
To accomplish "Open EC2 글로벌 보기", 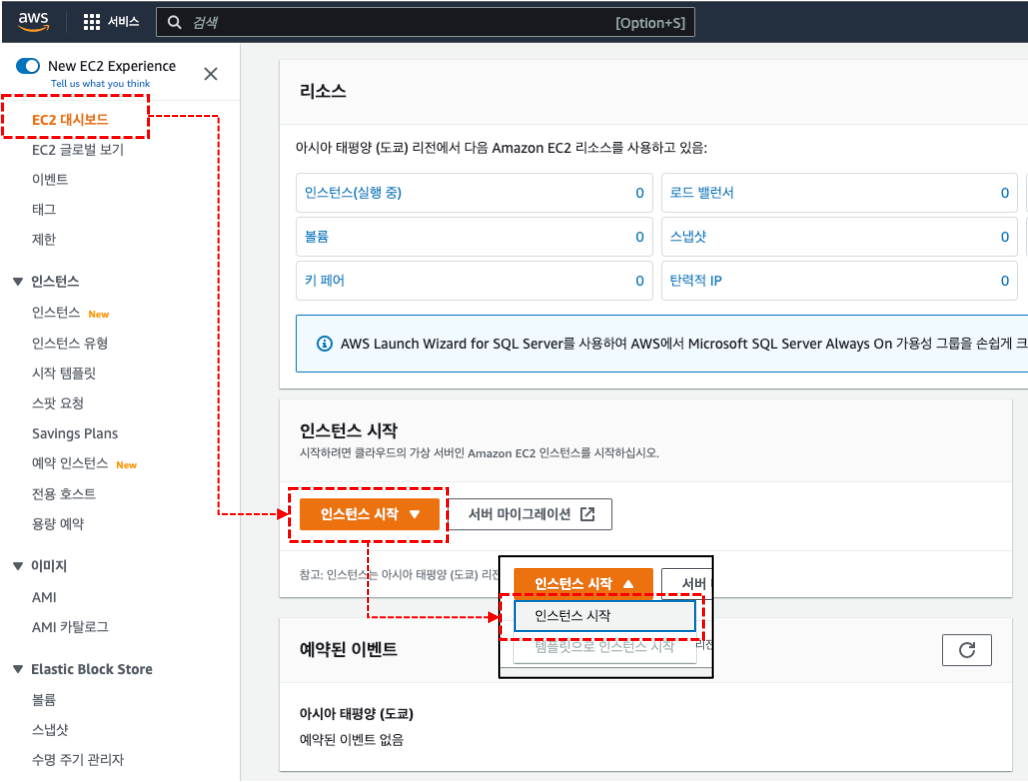I will pyautogui.click(x=78, y=150).
